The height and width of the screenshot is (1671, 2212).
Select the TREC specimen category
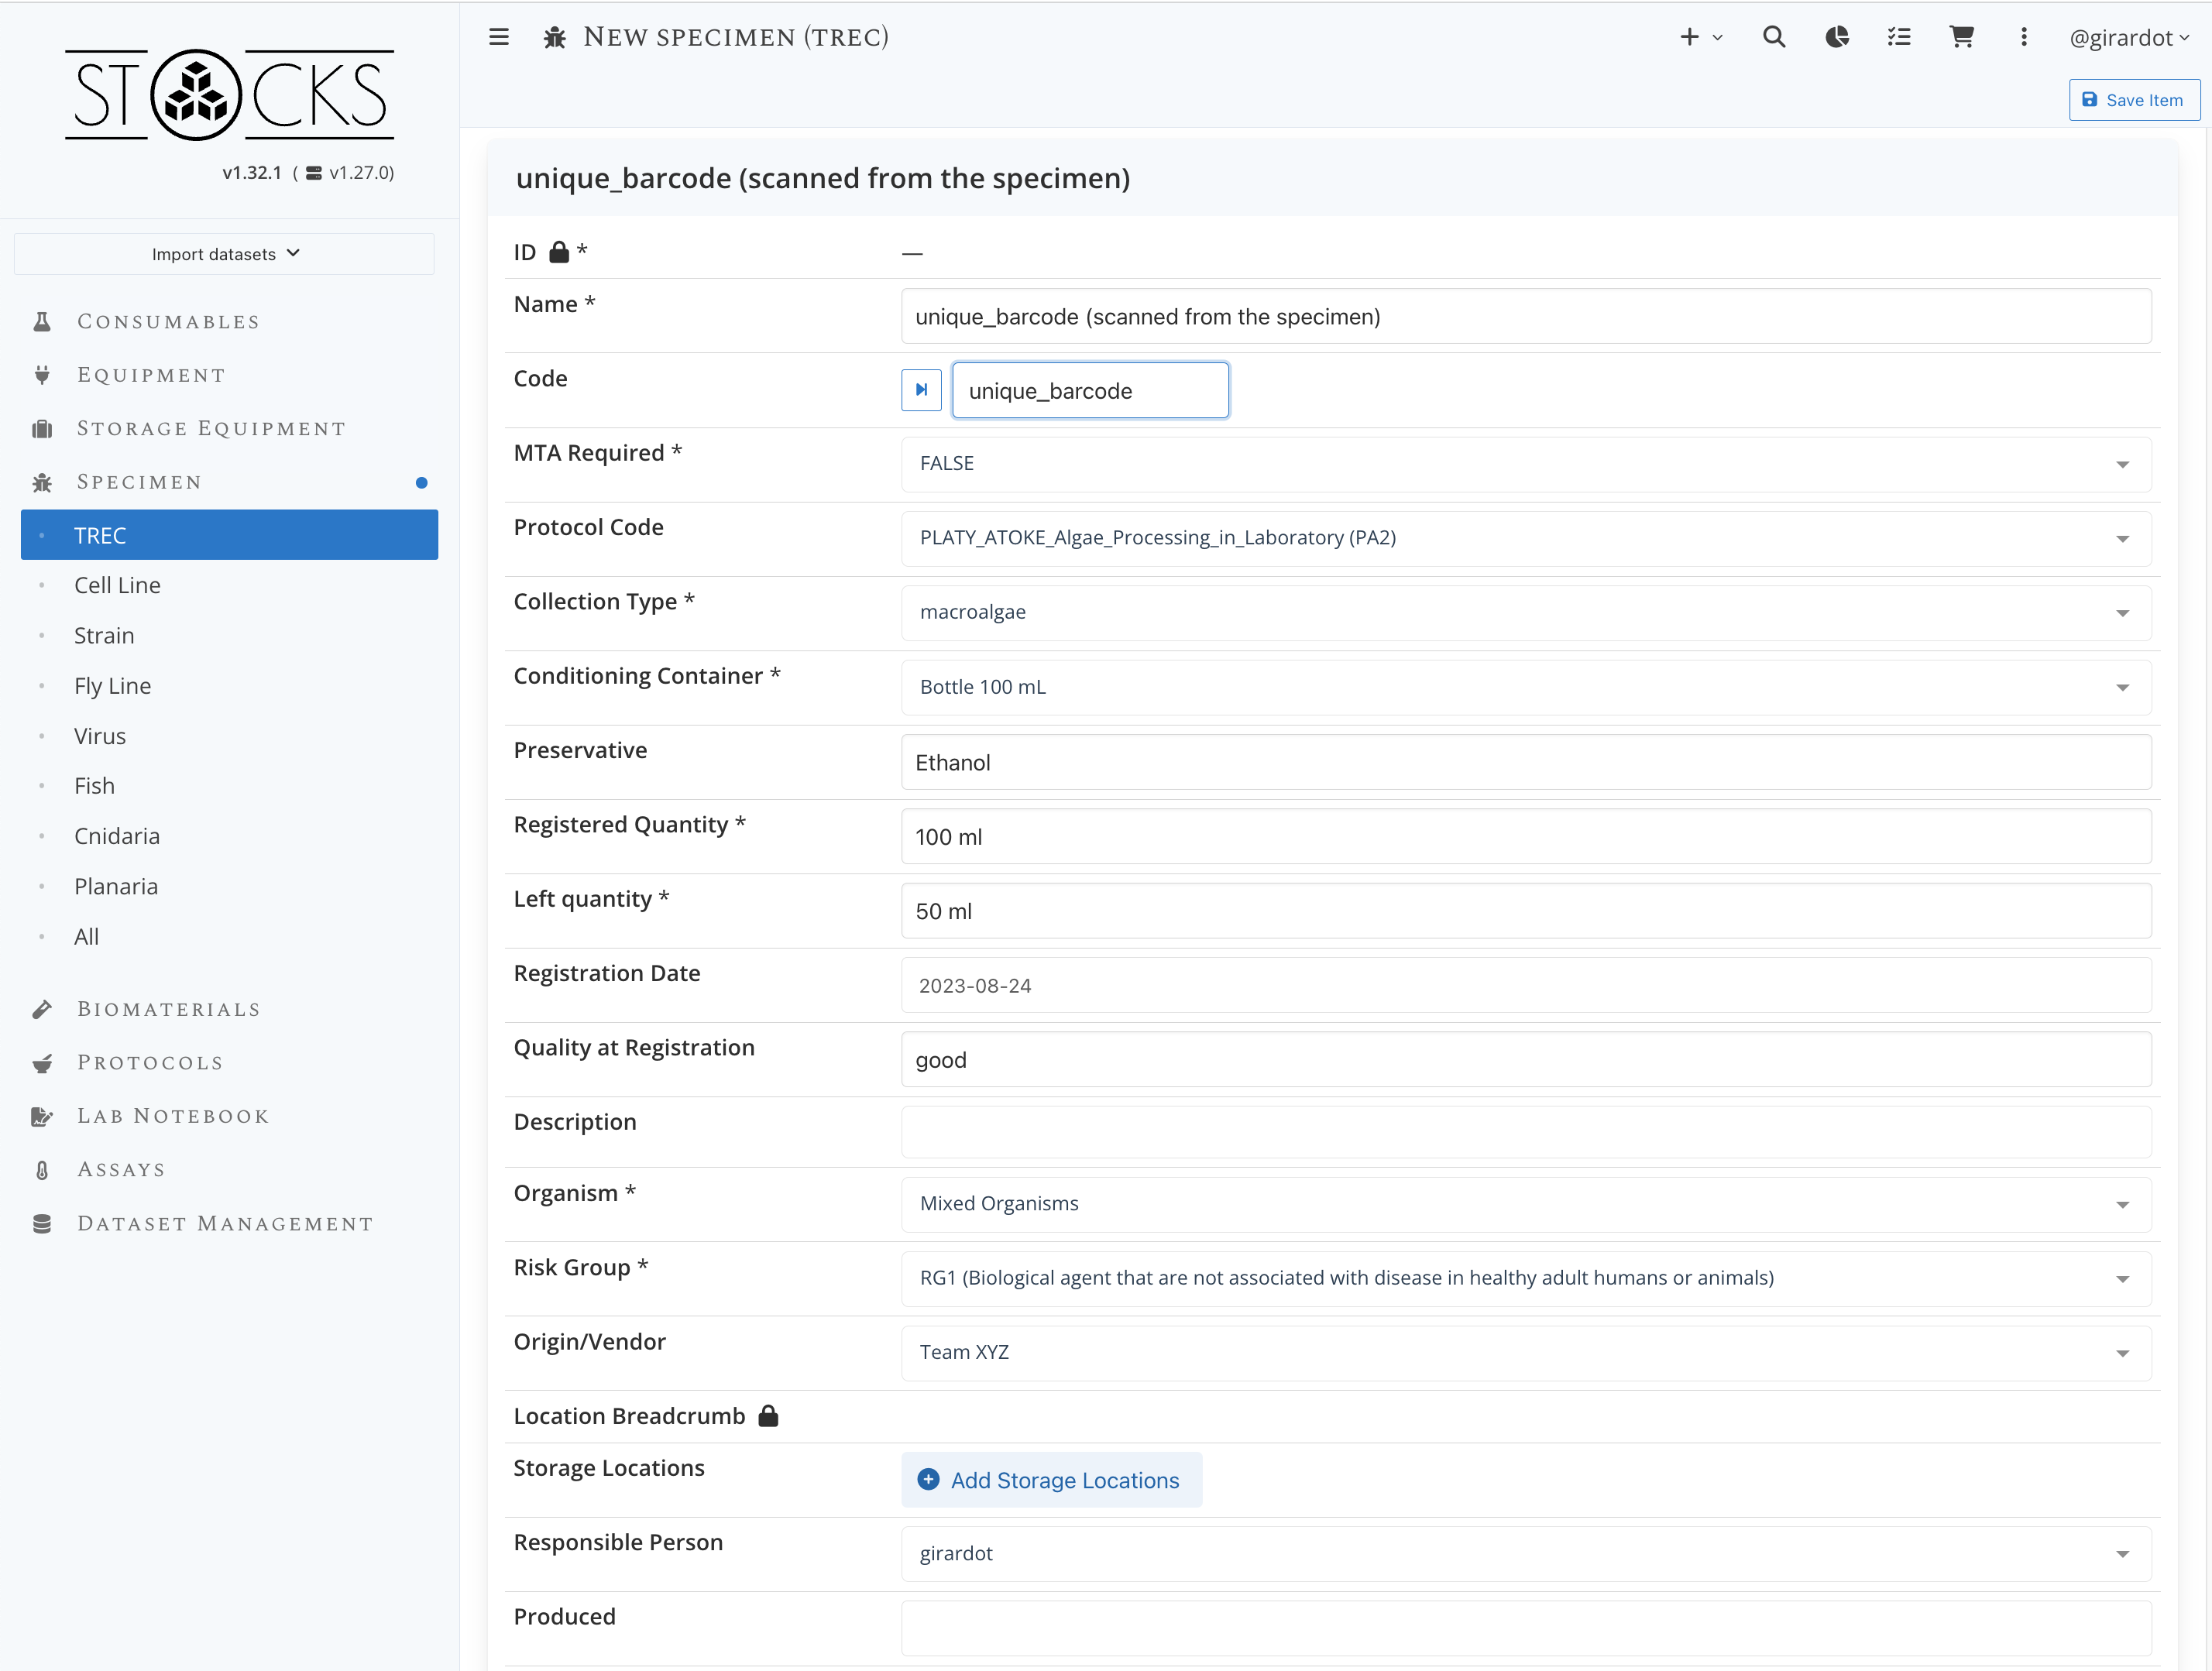point(229,535)
